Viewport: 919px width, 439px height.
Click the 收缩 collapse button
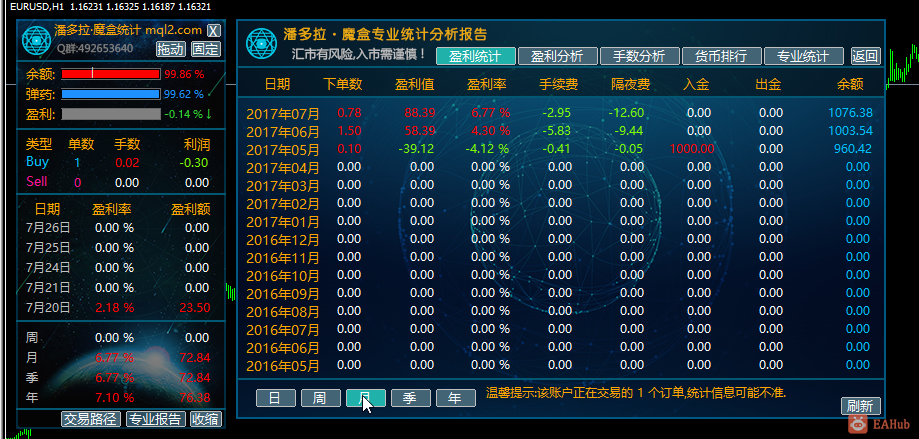206,418
